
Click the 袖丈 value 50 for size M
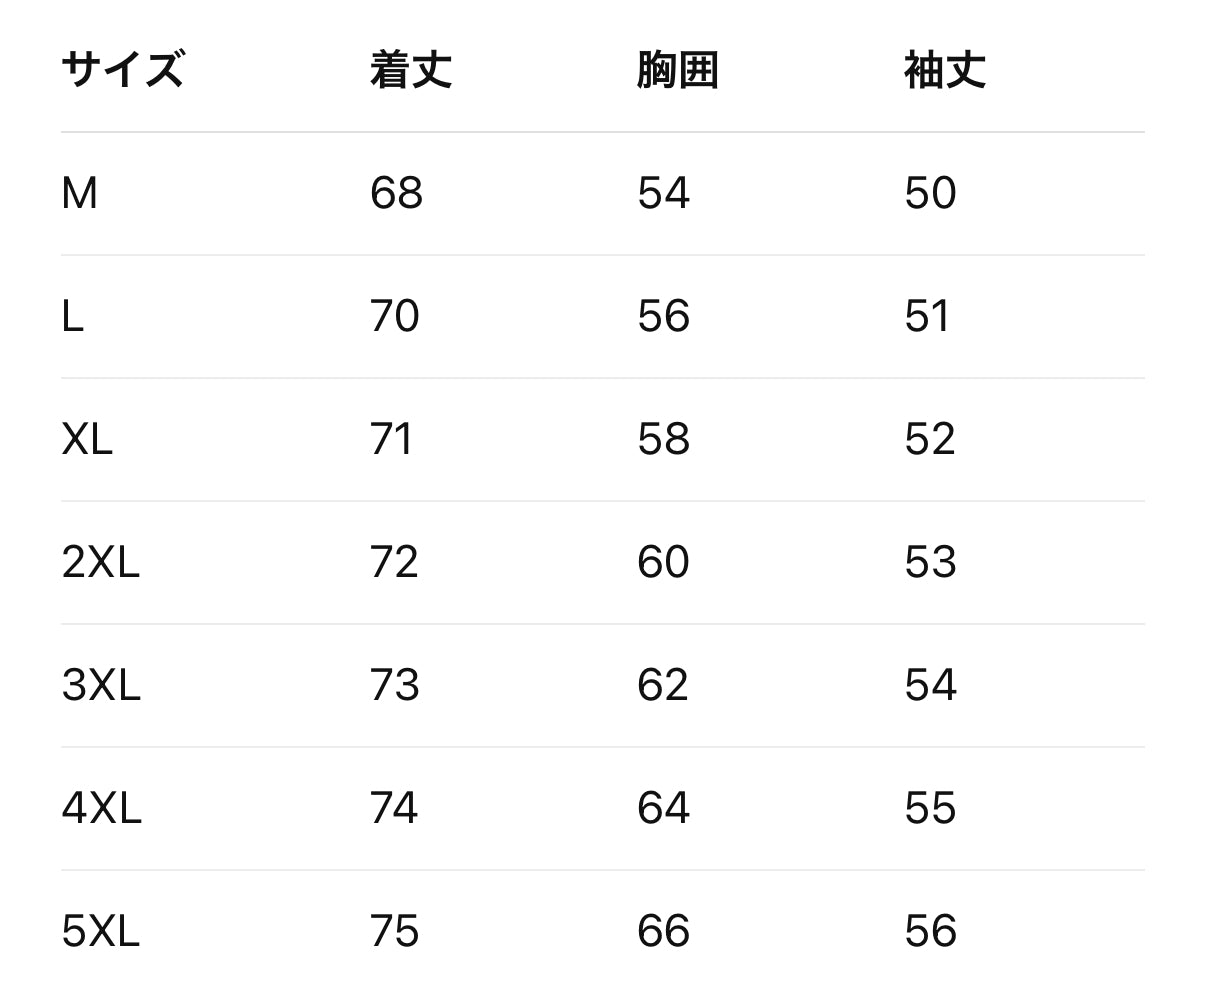click(930, 193)
